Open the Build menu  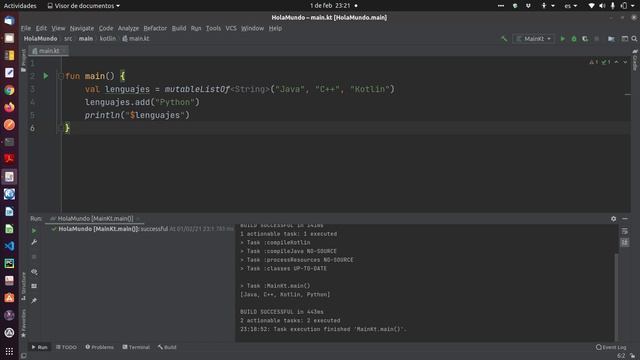[179, 28]
